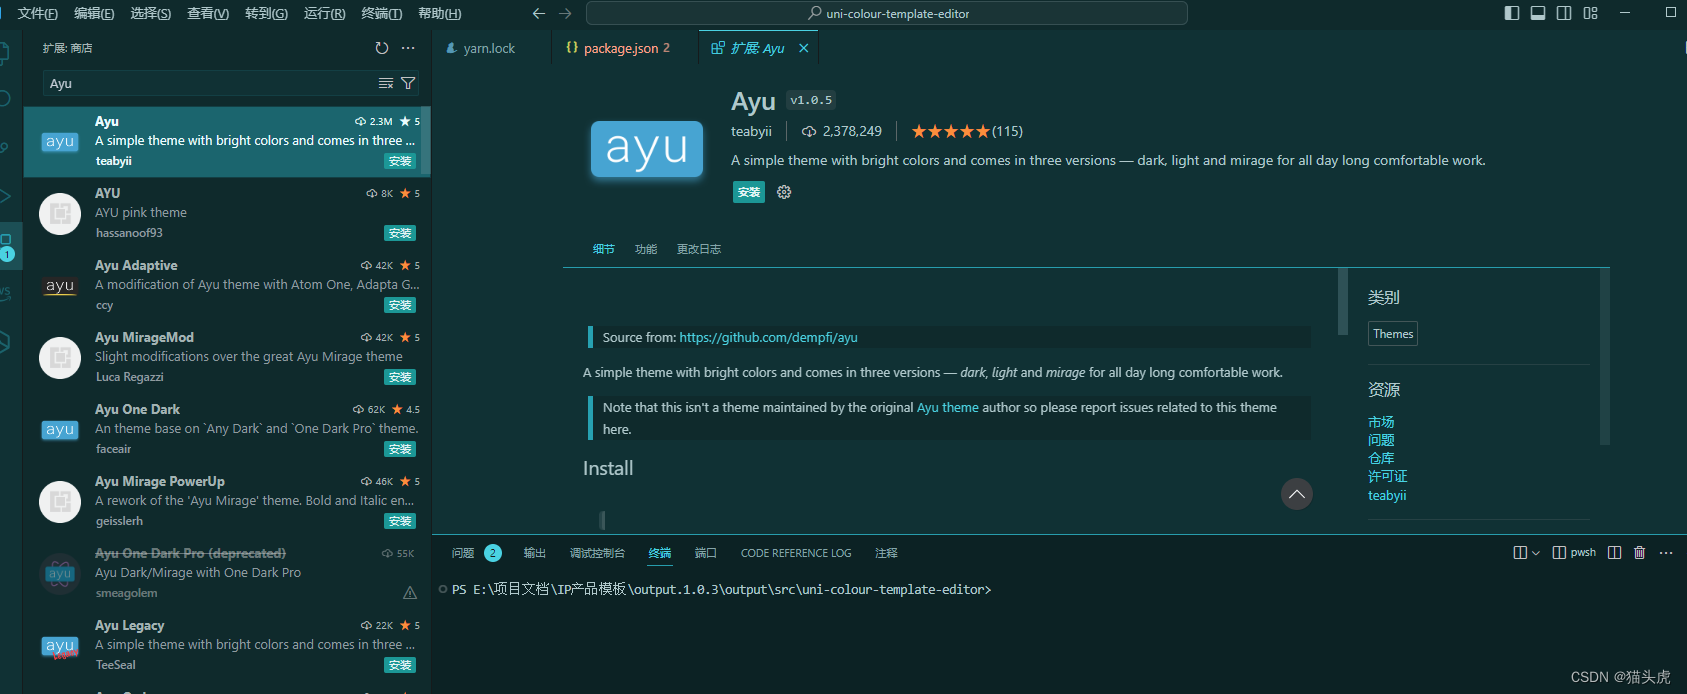Open the github.com/dempfi/ayu source link
1687x694 pixels.
768,338
